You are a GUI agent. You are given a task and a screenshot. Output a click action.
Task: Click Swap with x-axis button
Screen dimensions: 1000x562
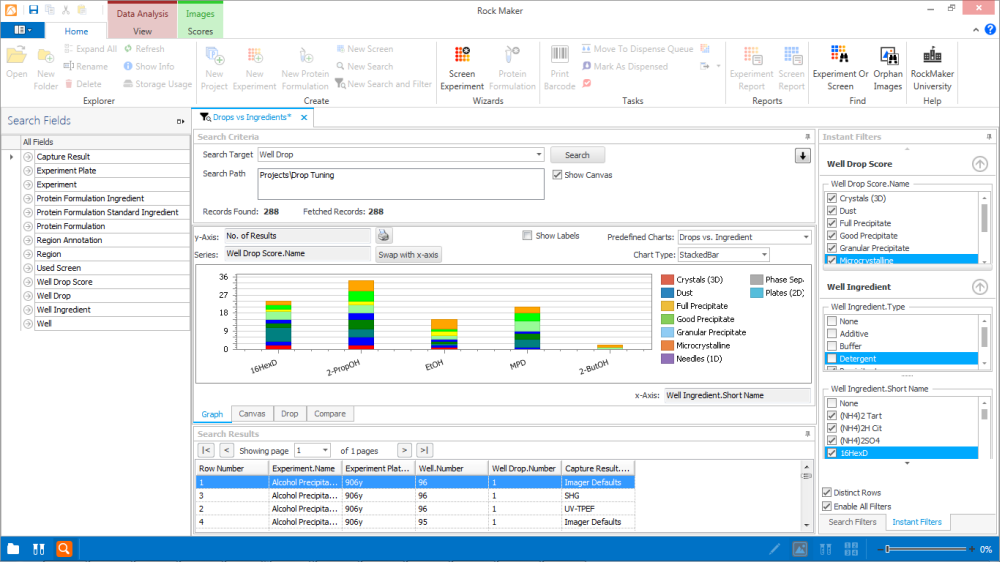pos(408,255)
